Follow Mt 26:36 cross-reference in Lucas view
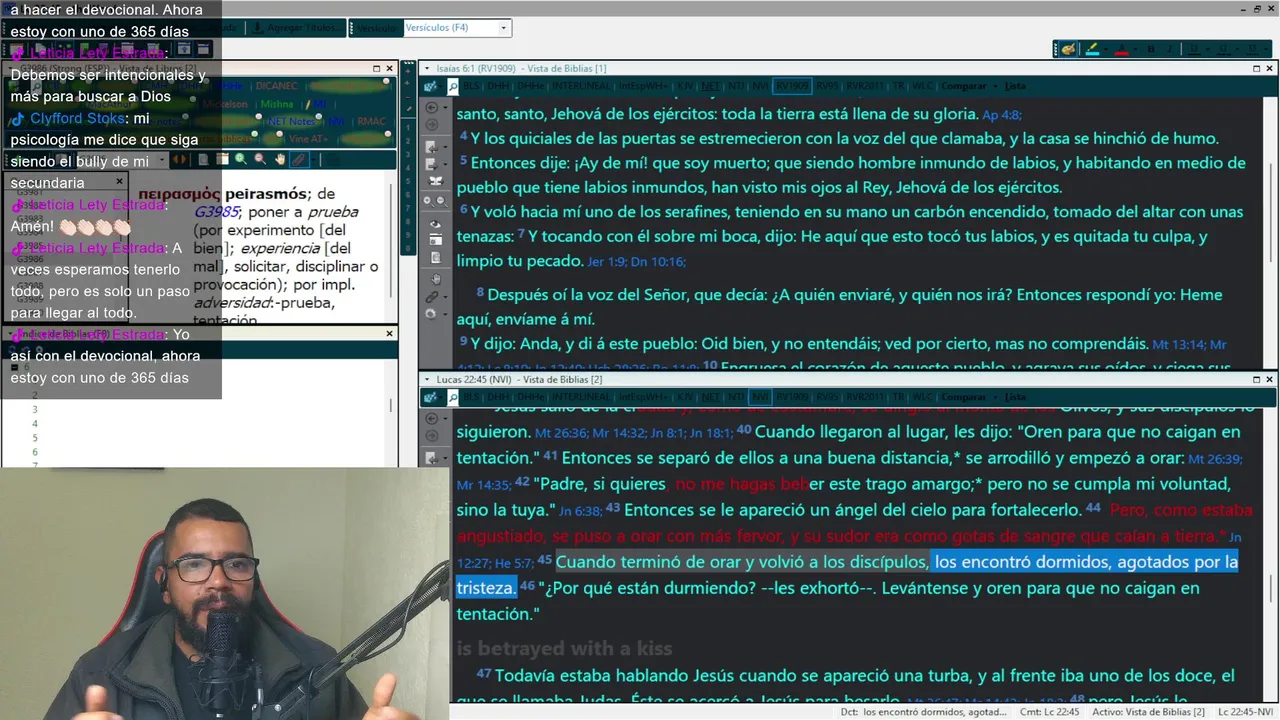Screen dimensions: 1280x720 561,433
